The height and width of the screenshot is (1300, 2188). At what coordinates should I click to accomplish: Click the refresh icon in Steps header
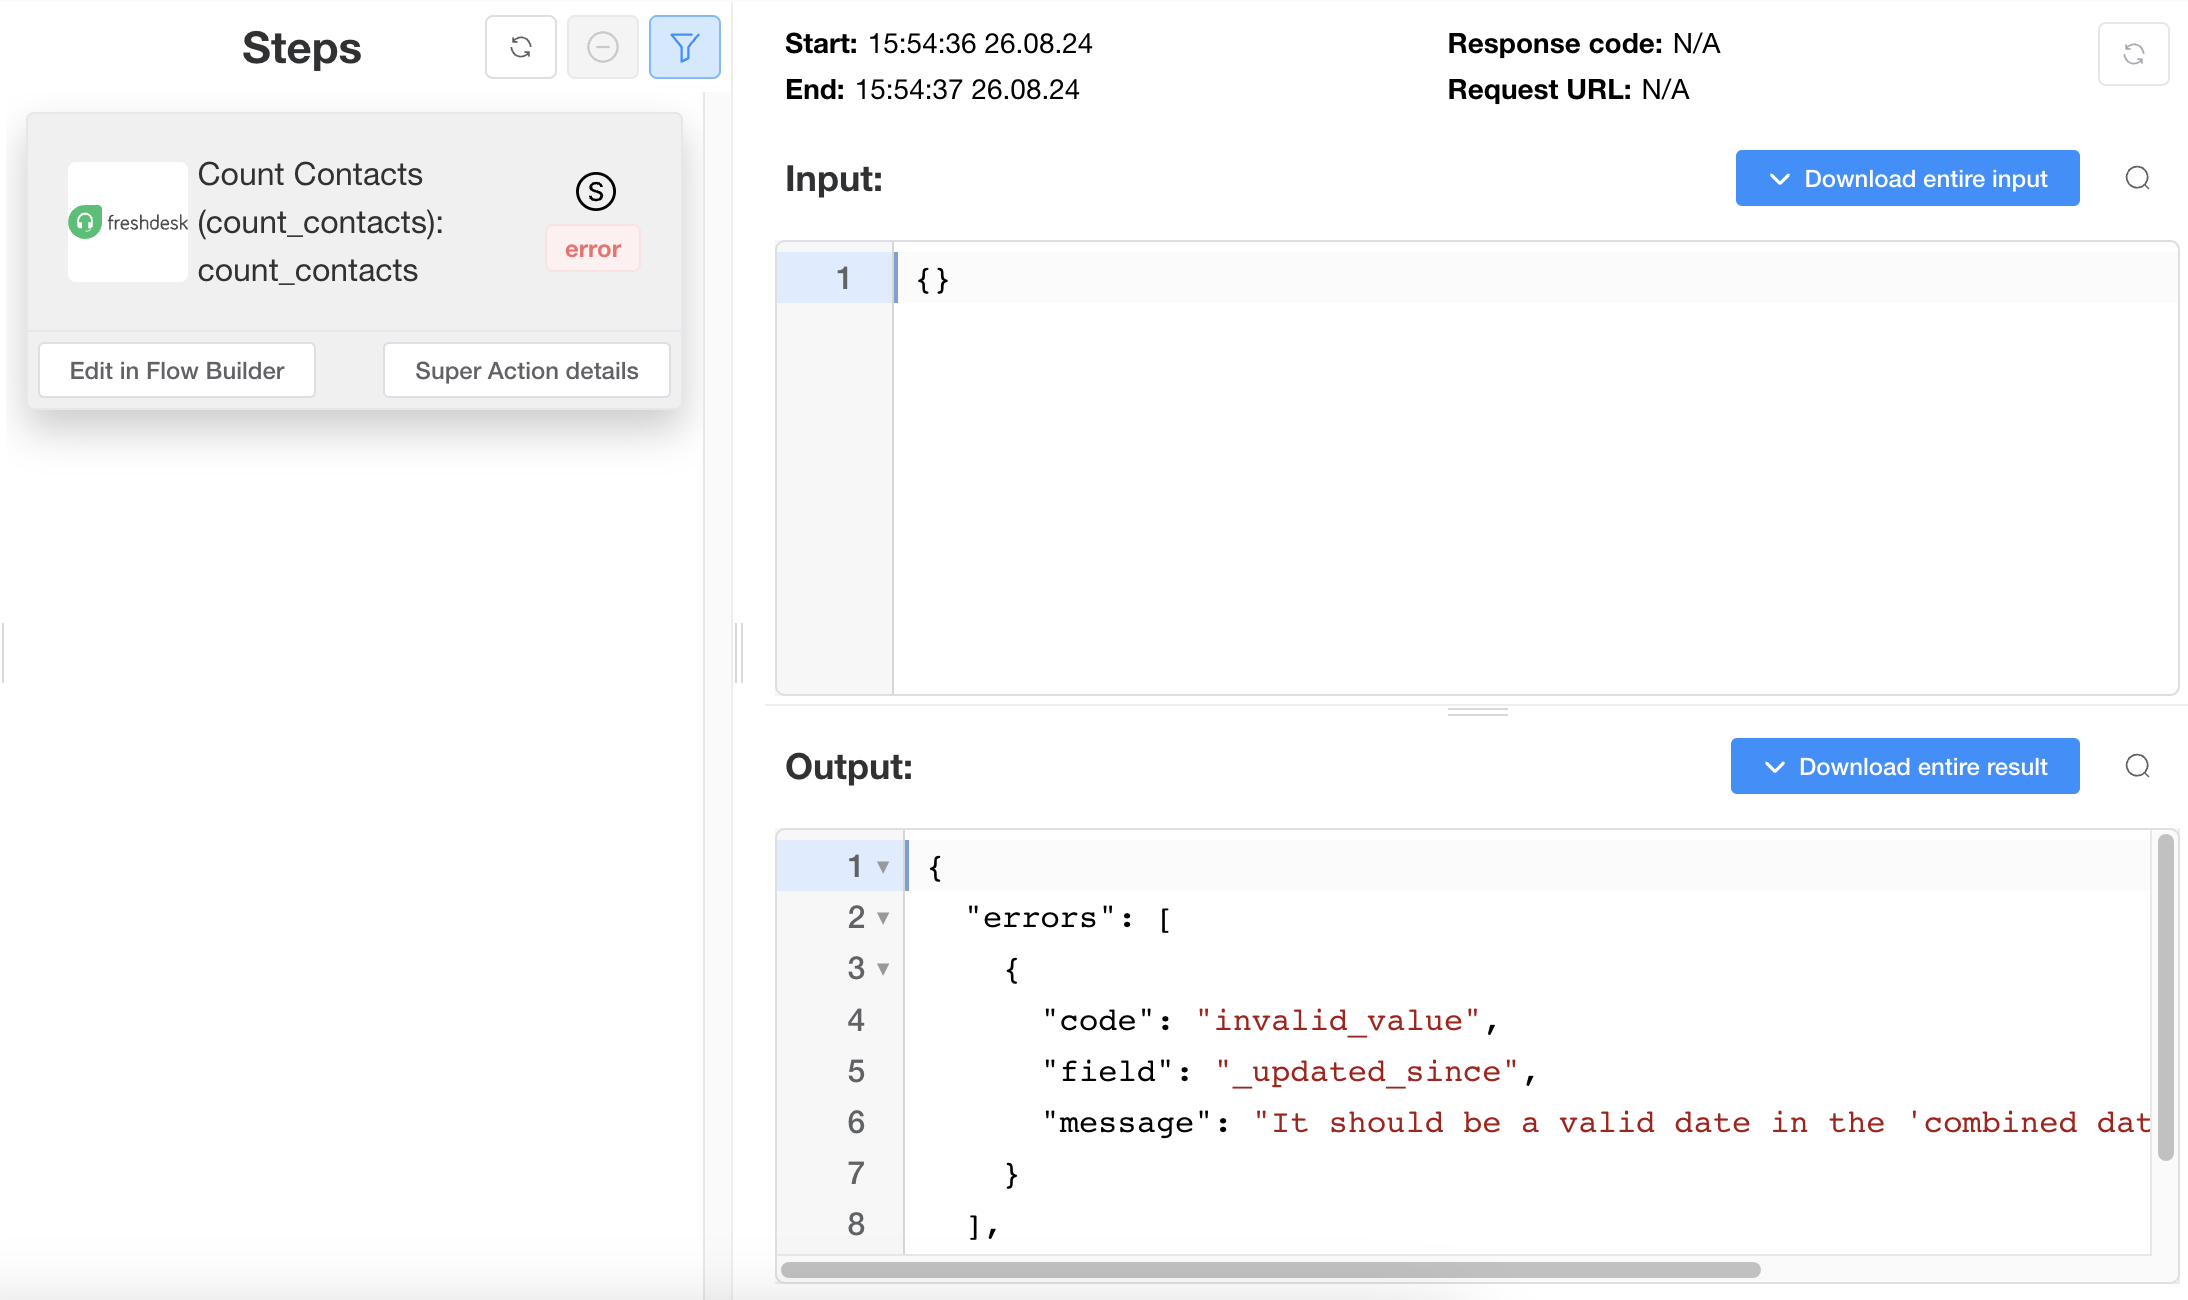tap(520, 47)
